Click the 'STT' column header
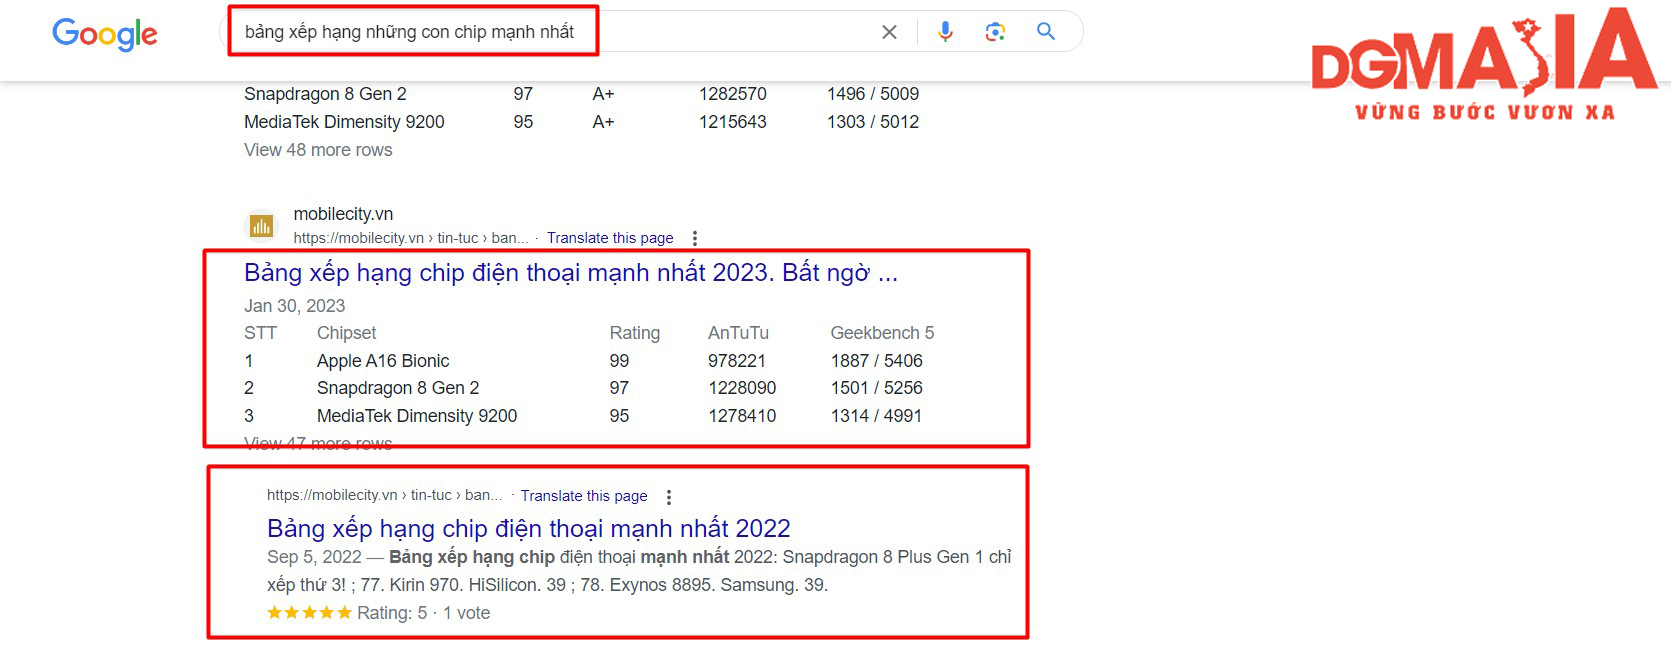Screen dimensions: 1671x663 coord(260,333)
